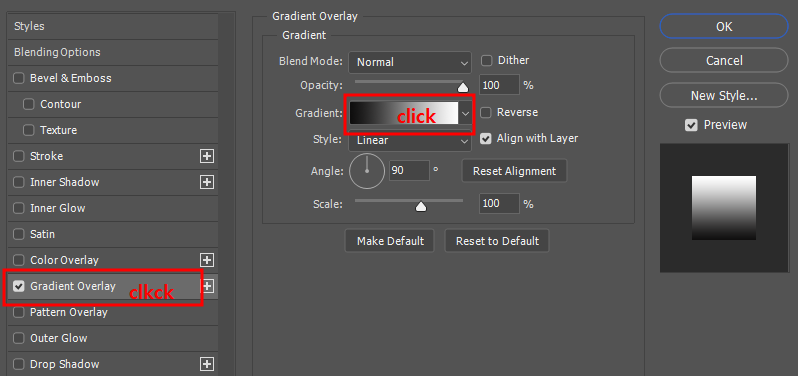
Task: Enable the Contour checkbox
Action: 29,104
